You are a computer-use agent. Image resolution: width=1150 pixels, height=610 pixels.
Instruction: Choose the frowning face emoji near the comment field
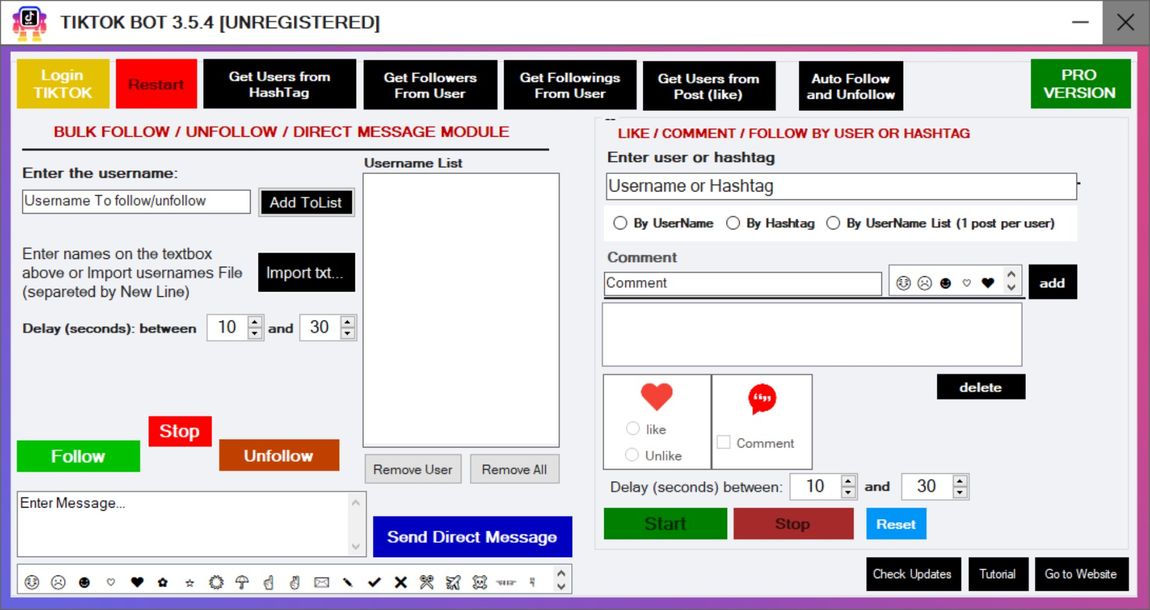924,284
